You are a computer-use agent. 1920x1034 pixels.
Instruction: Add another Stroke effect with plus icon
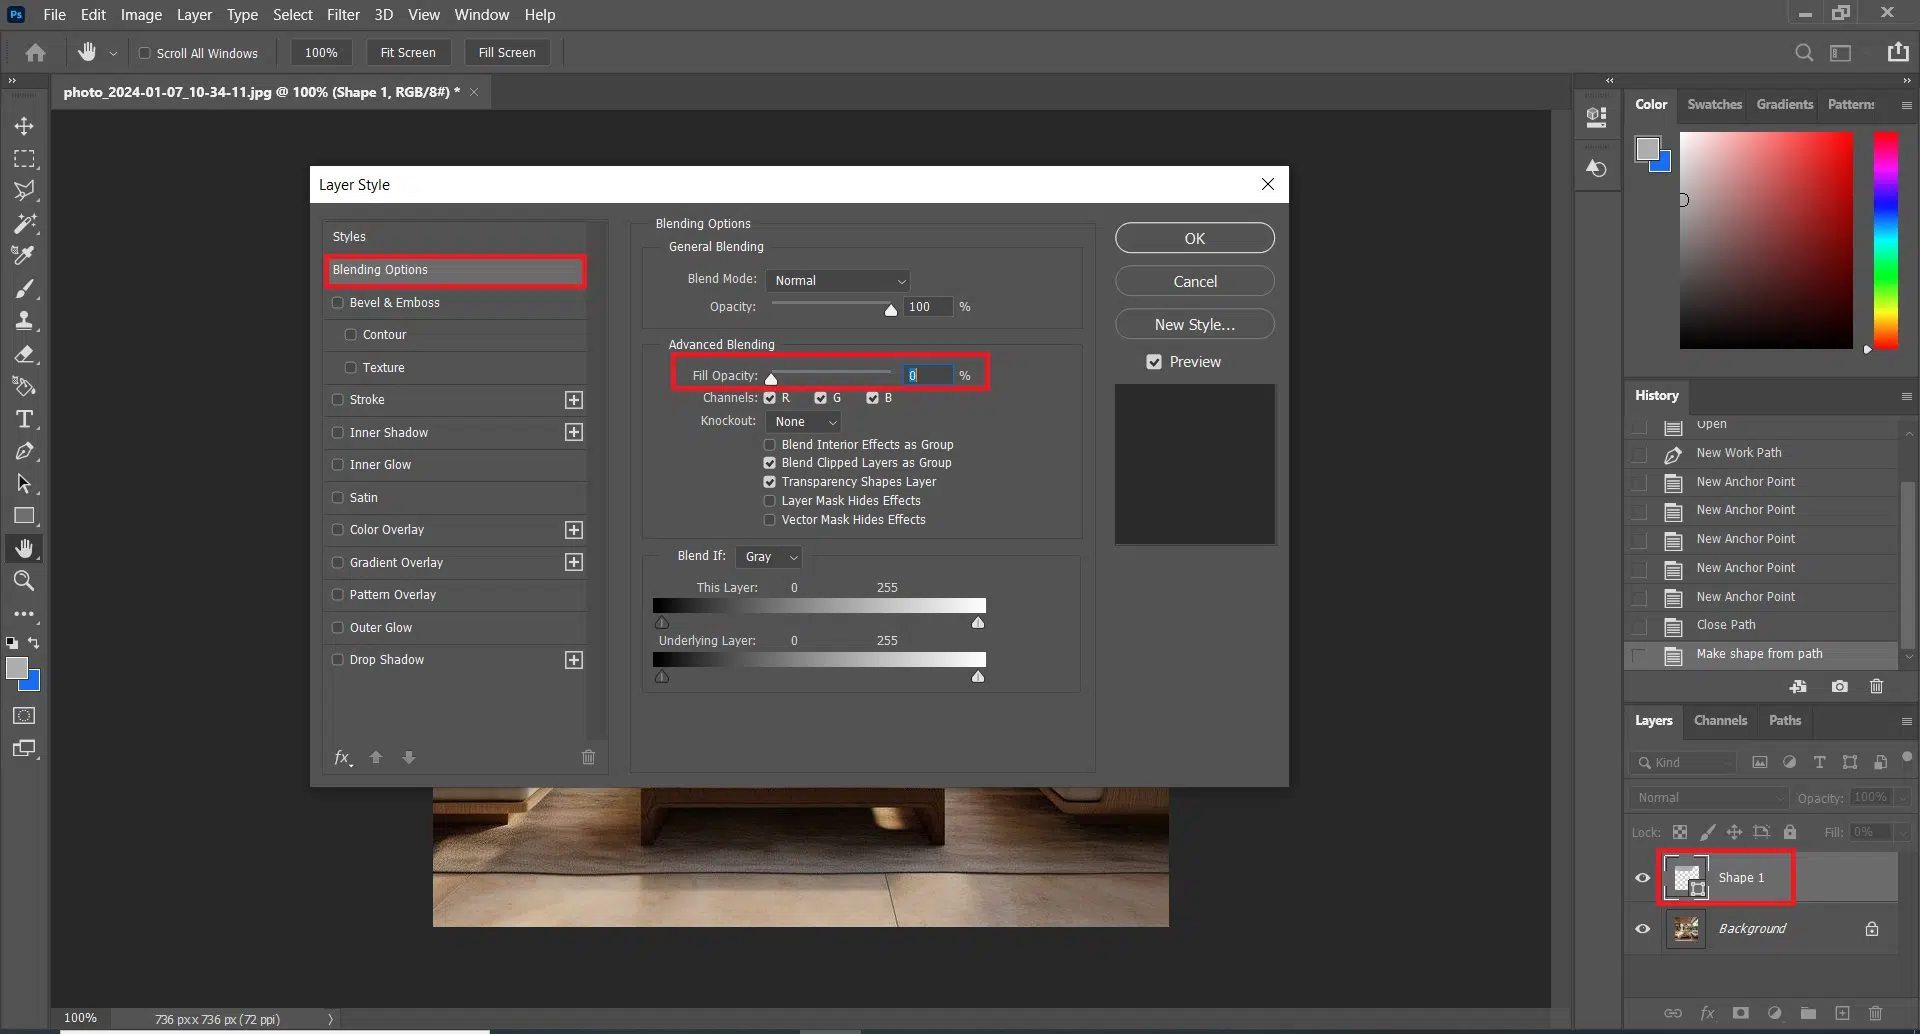[x=573, y=400]
